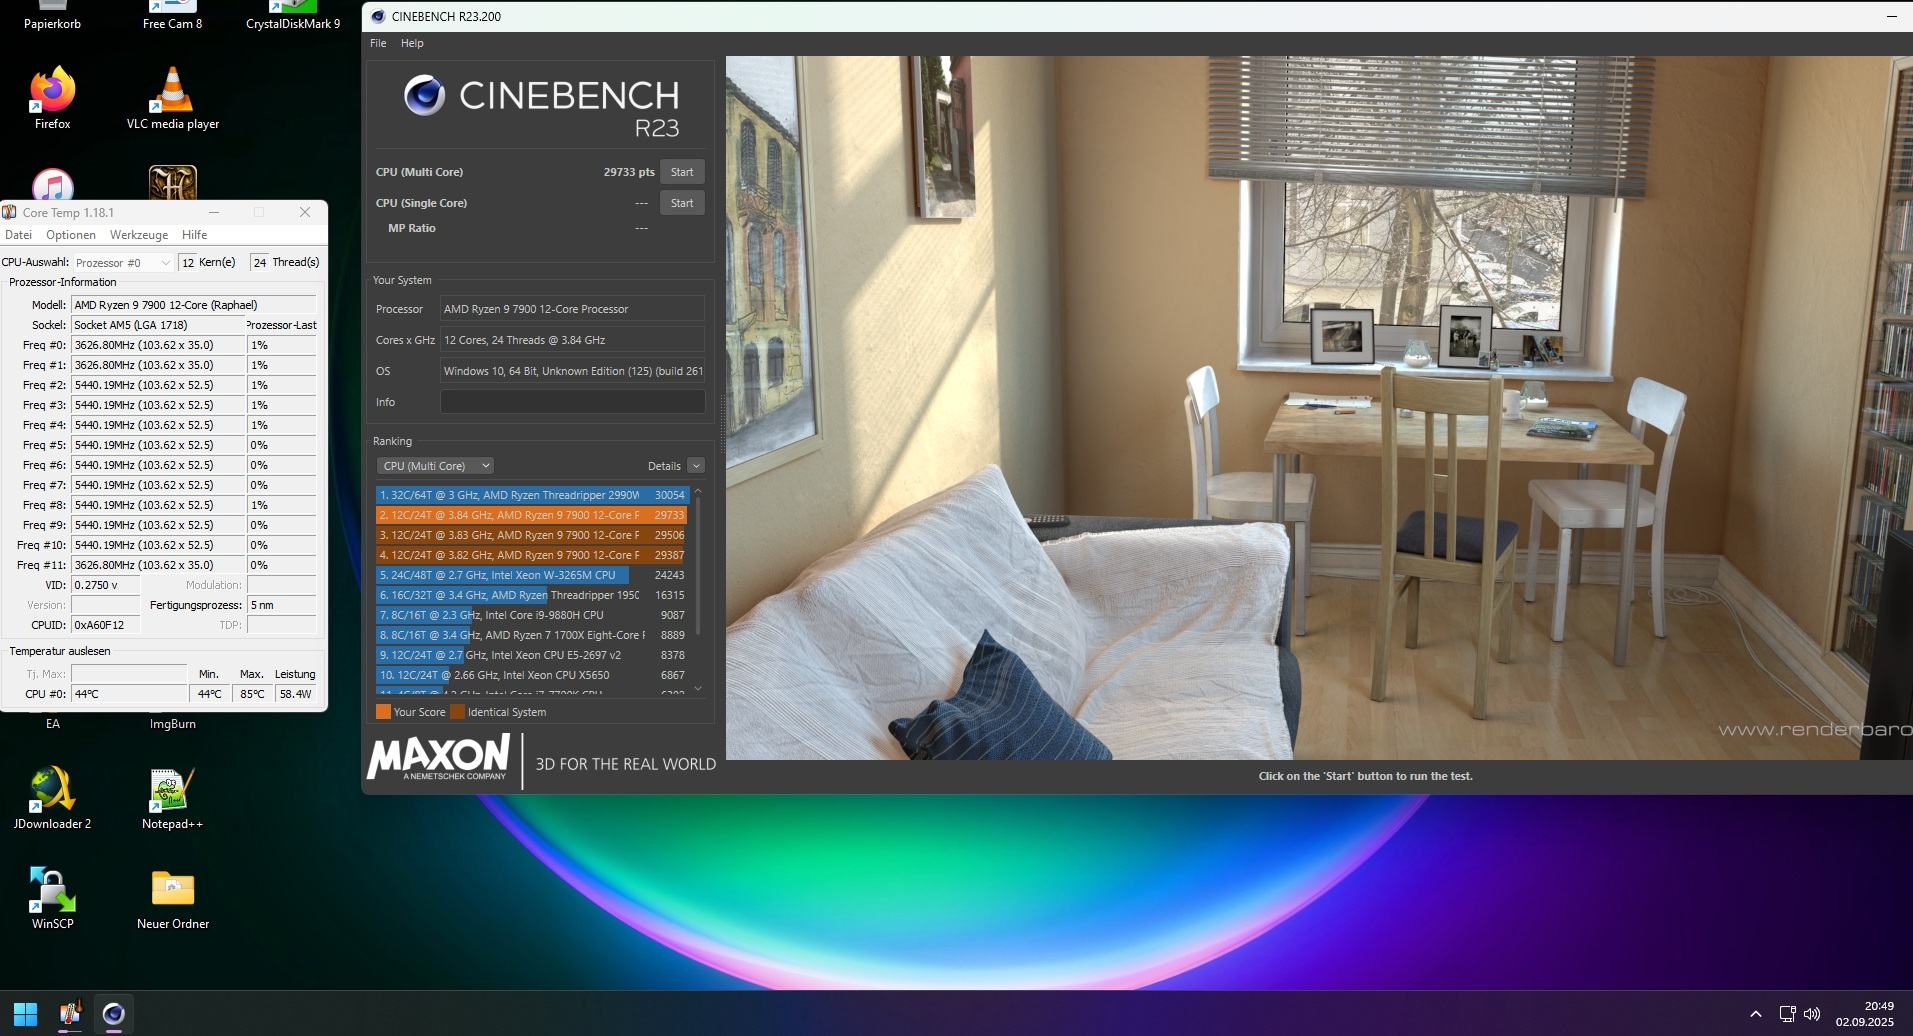Select the Threadripper 2990W ranking row
The width and height of the screenshot is (1913, 1036).
[532, 495]
